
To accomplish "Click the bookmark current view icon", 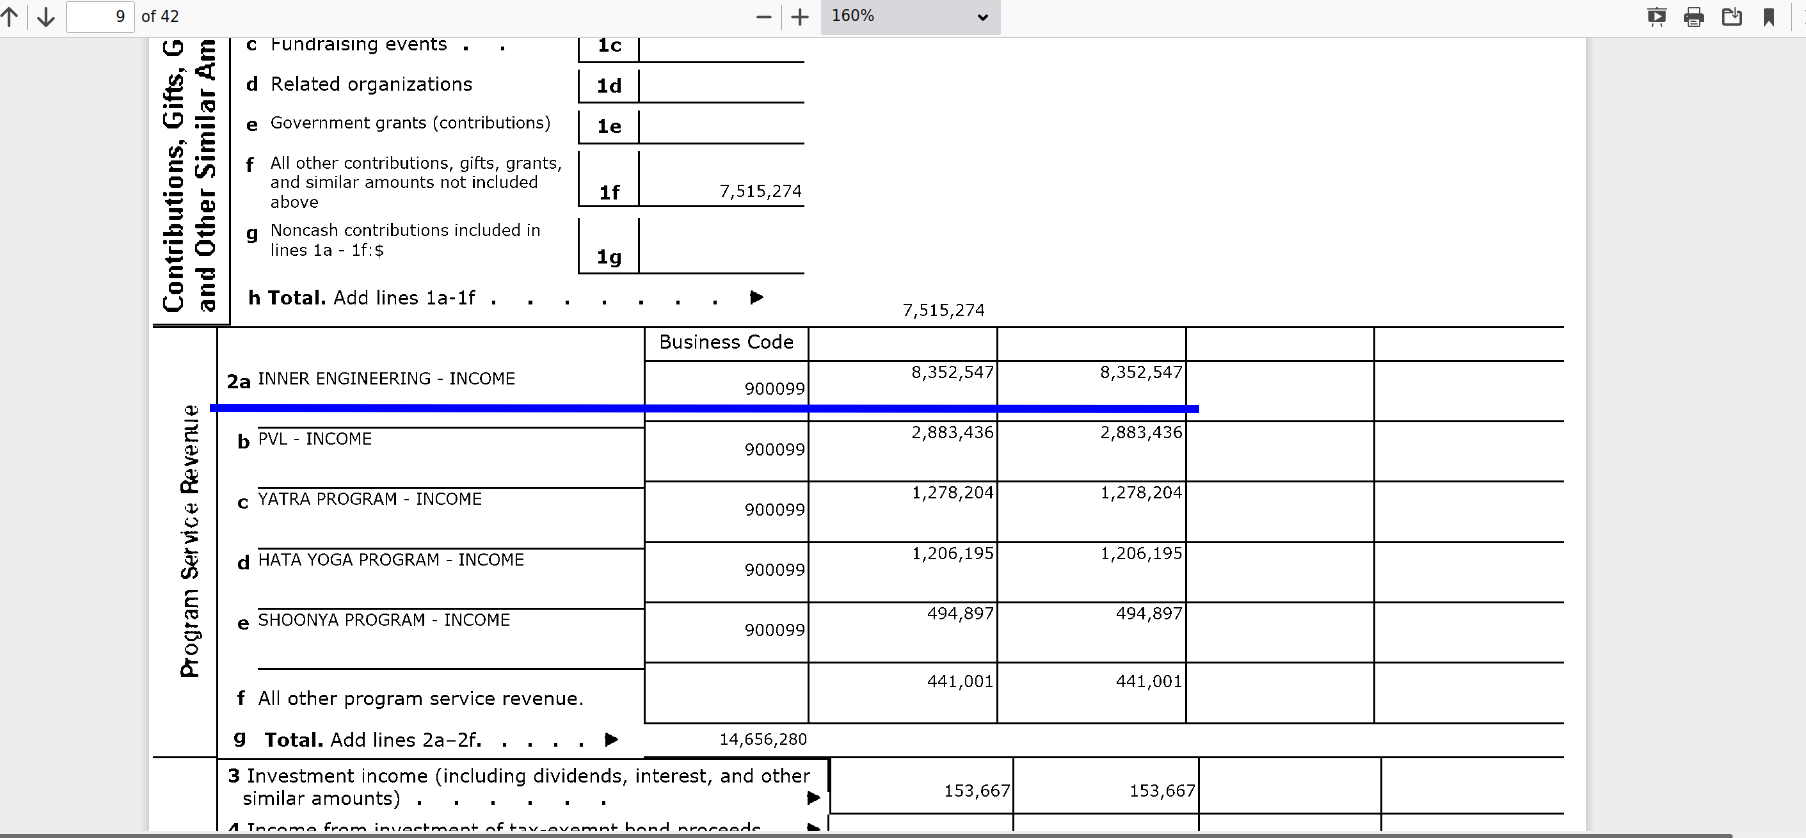I will click(1769, 17).
